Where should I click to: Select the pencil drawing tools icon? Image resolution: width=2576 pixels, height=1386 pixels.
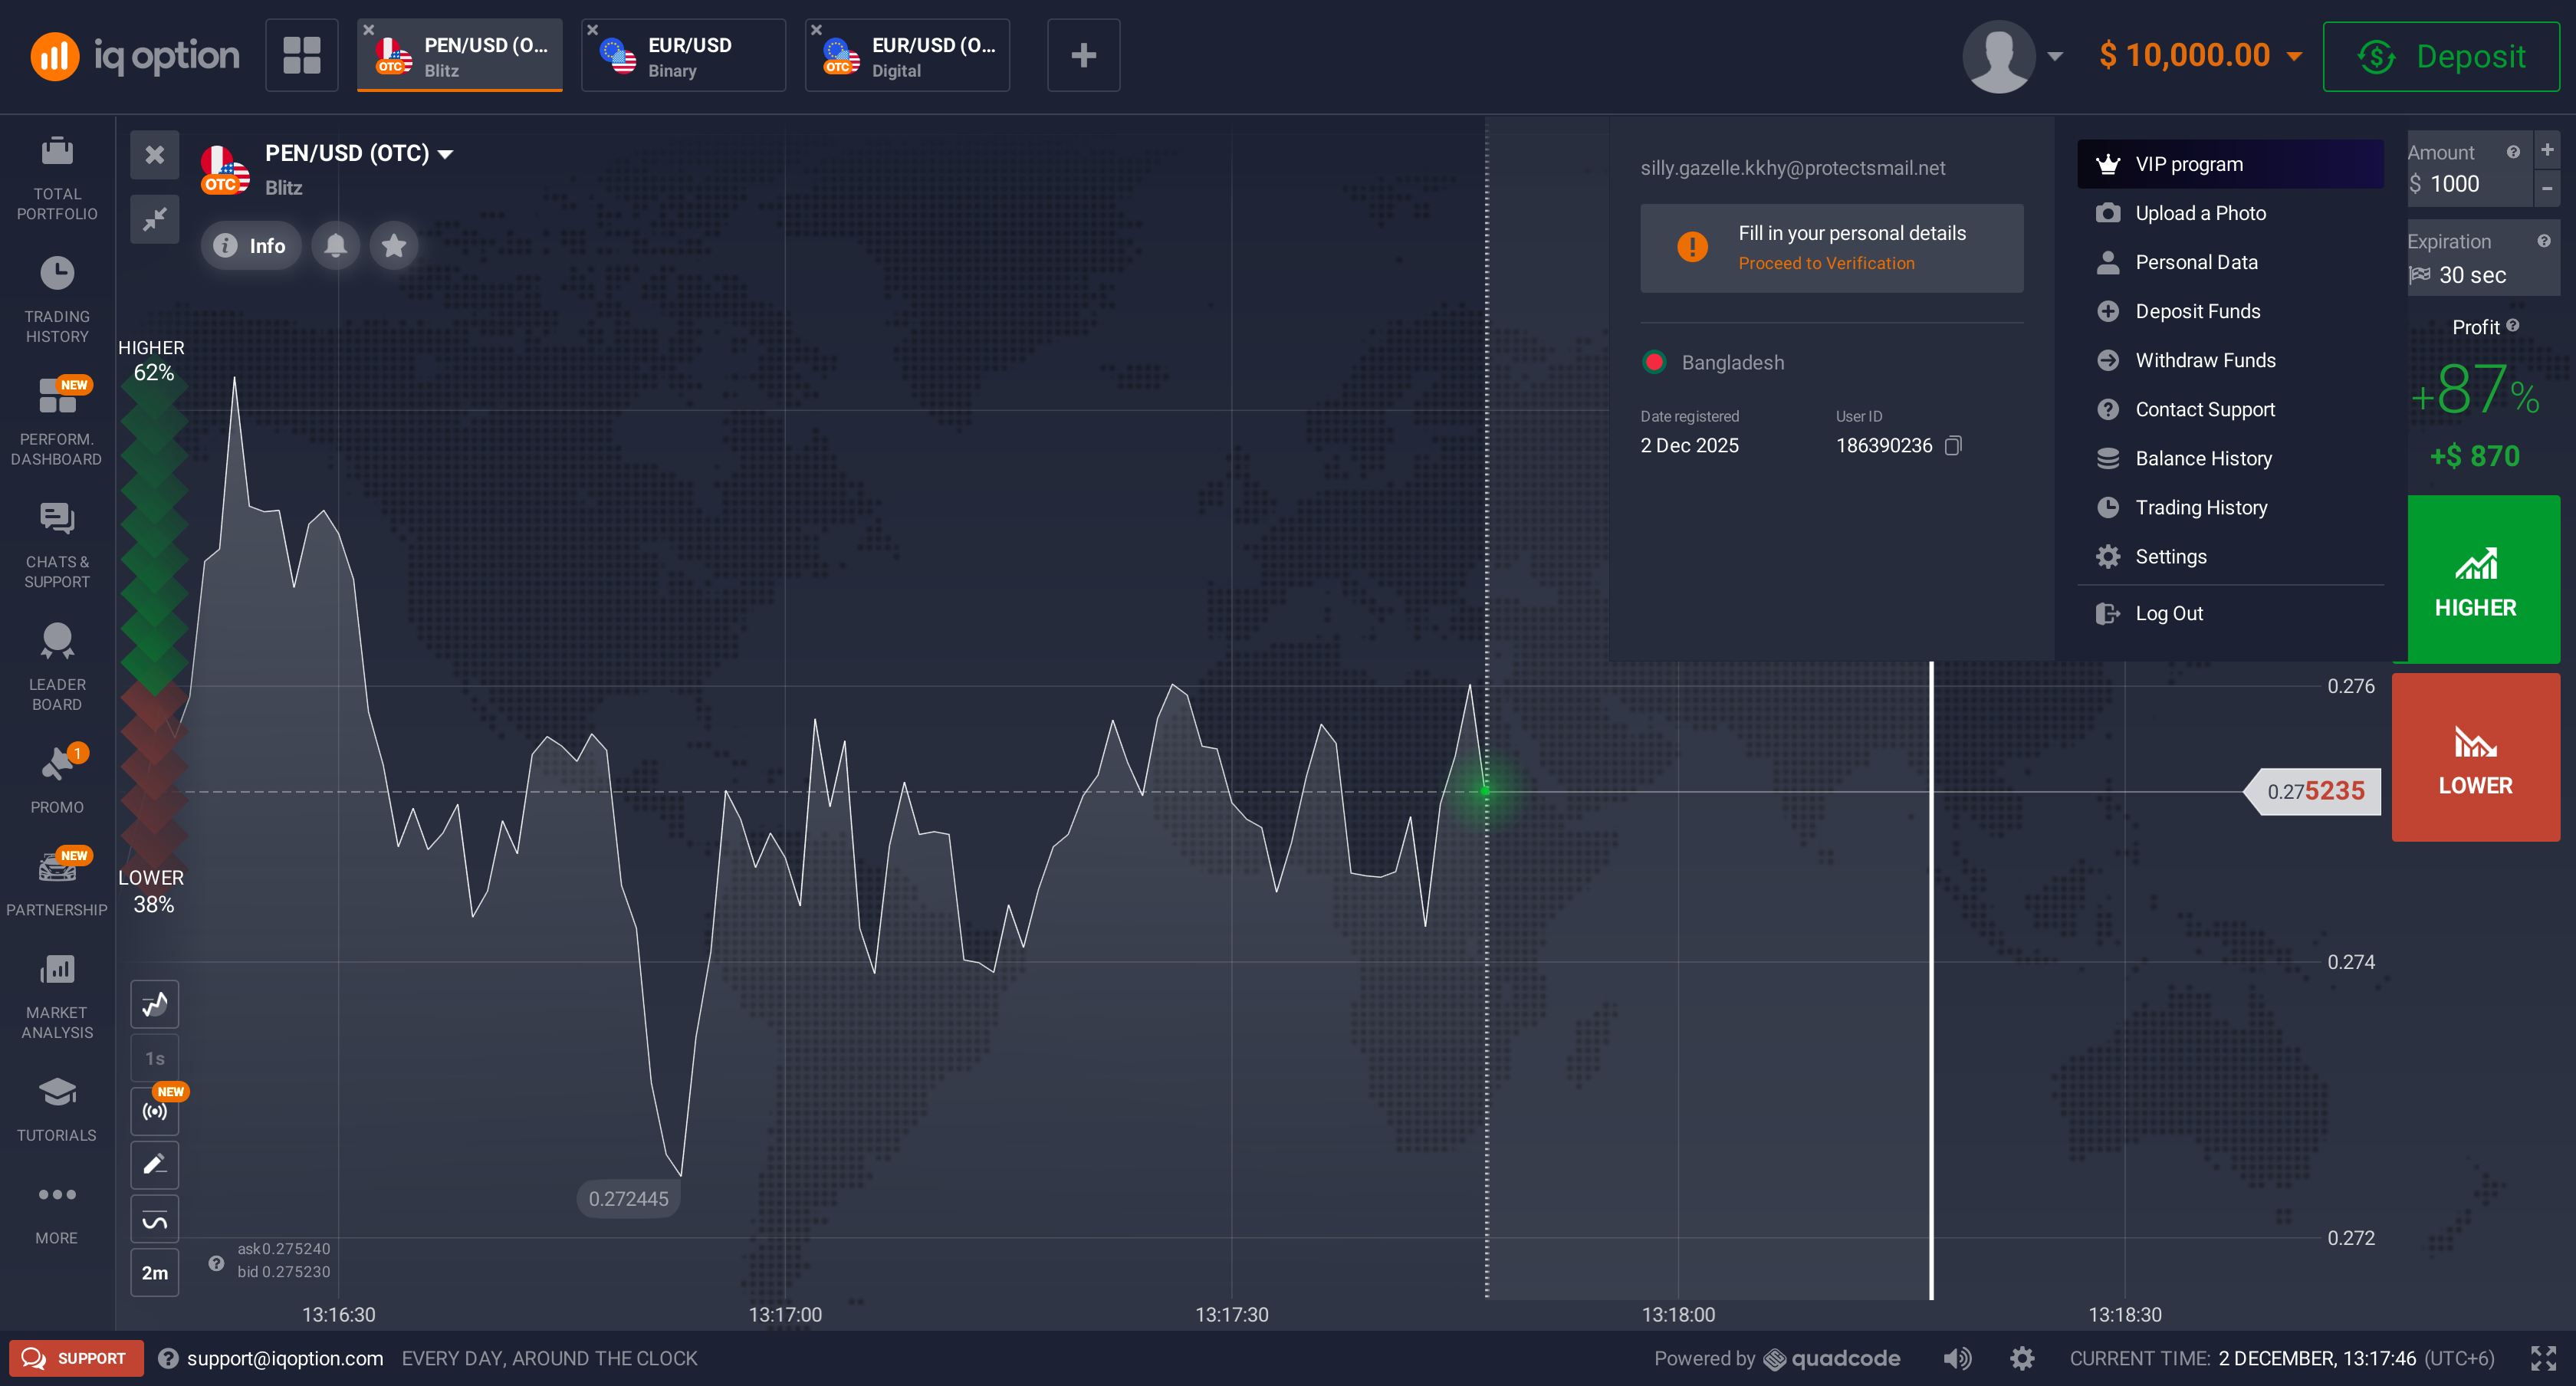pos(154,1165)
